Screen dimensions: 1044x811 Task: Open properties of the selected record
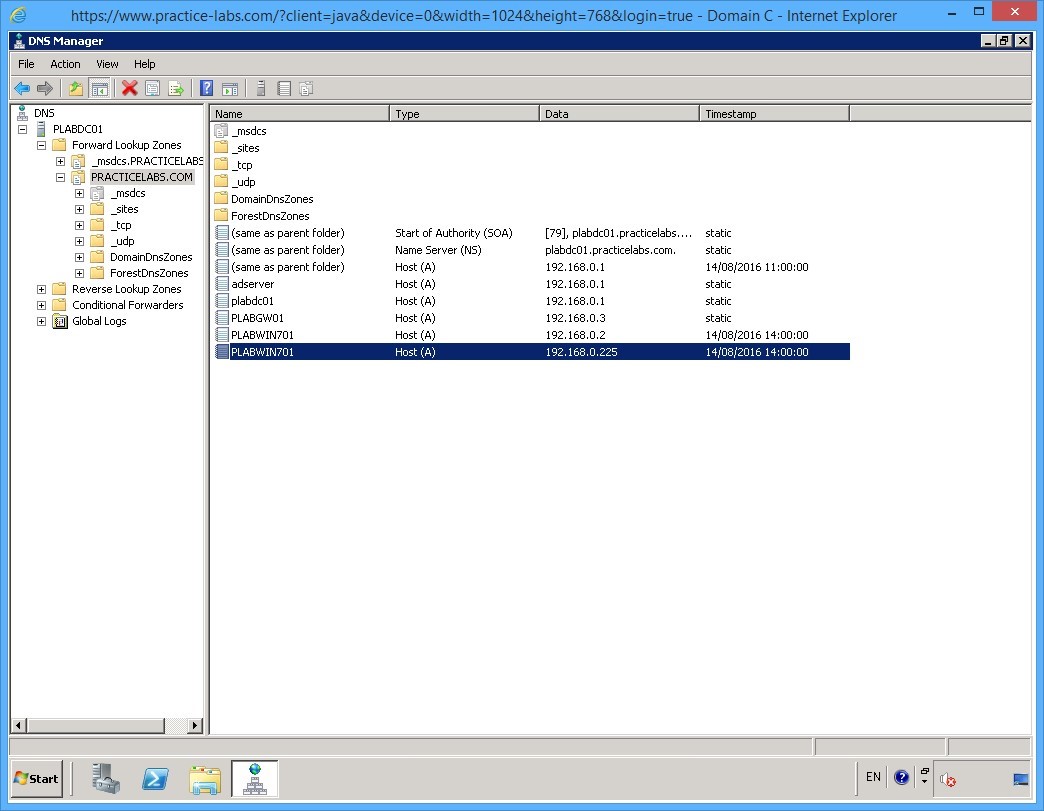coord(152,88)
